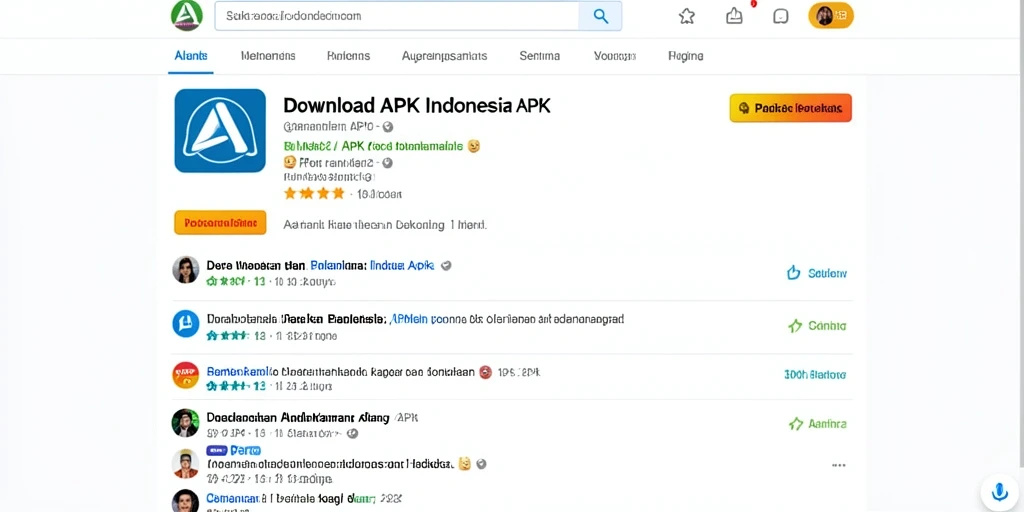Click the orange button below the app icon
Image resolution: width=1024 pixels, height=512 pixels.
coord(220,223)
